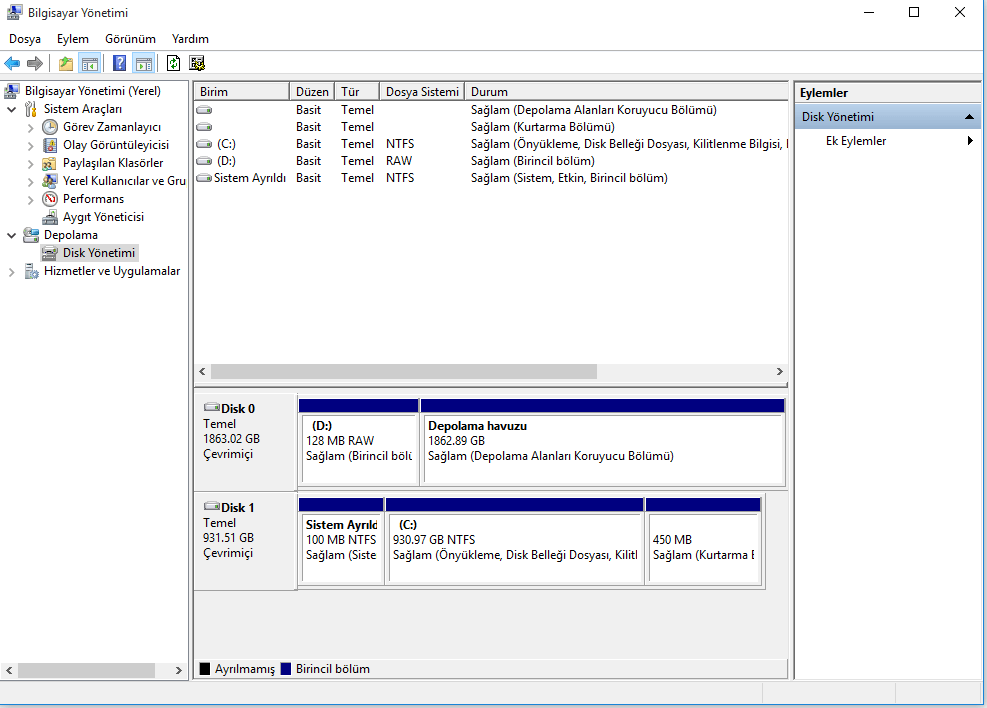Toggle the Show/Hide Console Tree icon

89,63
